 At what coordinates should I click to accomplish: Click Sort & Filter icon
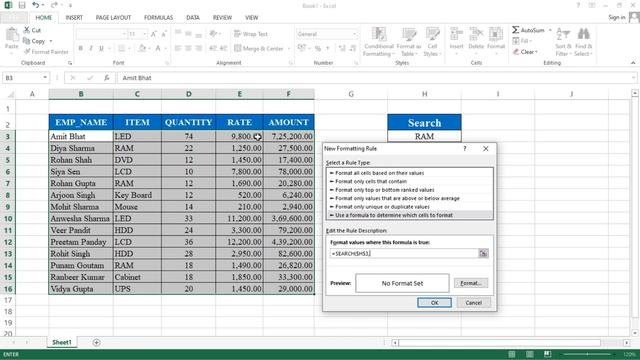[563, 35]
